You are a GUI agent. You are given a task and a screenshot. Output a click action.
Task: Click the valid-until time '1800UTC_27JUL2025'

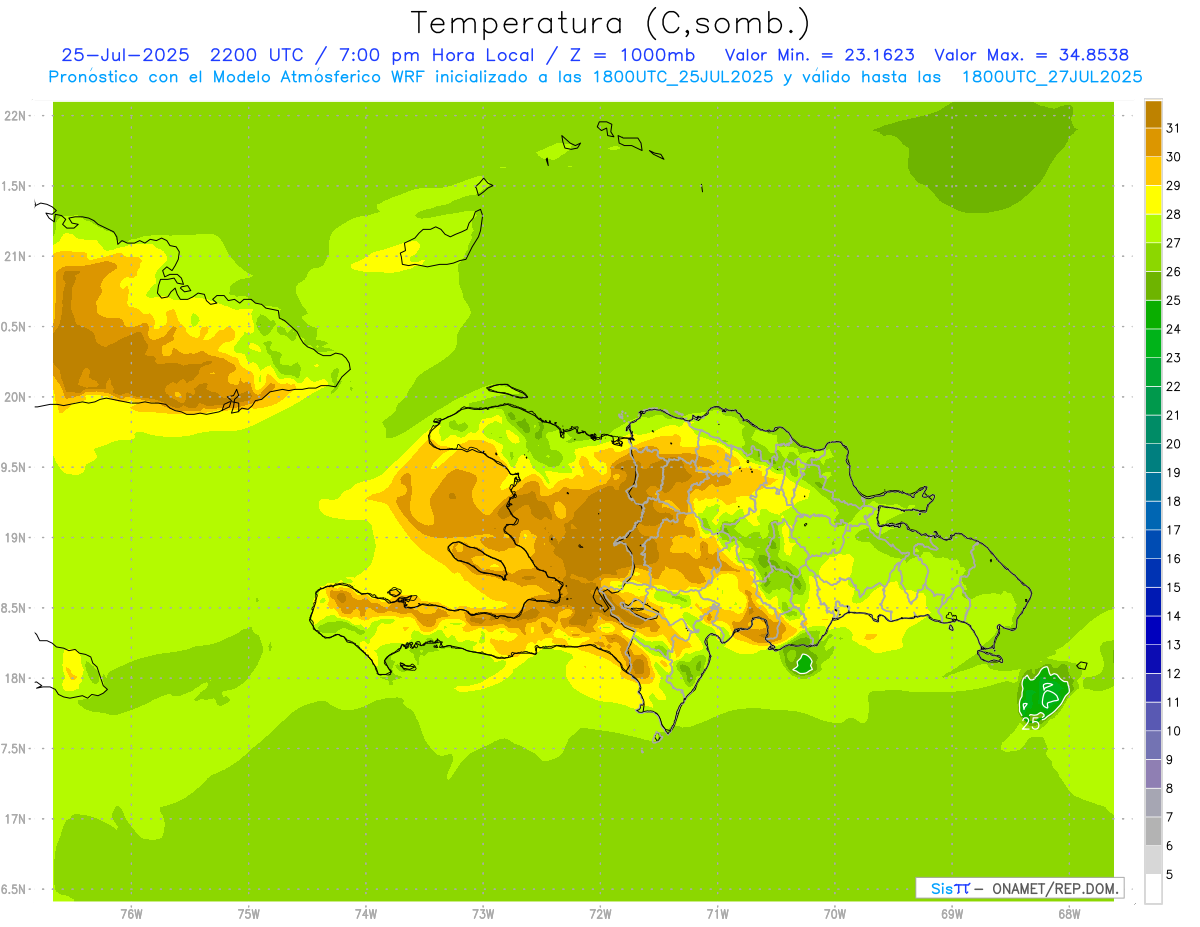pos(1053,77)
